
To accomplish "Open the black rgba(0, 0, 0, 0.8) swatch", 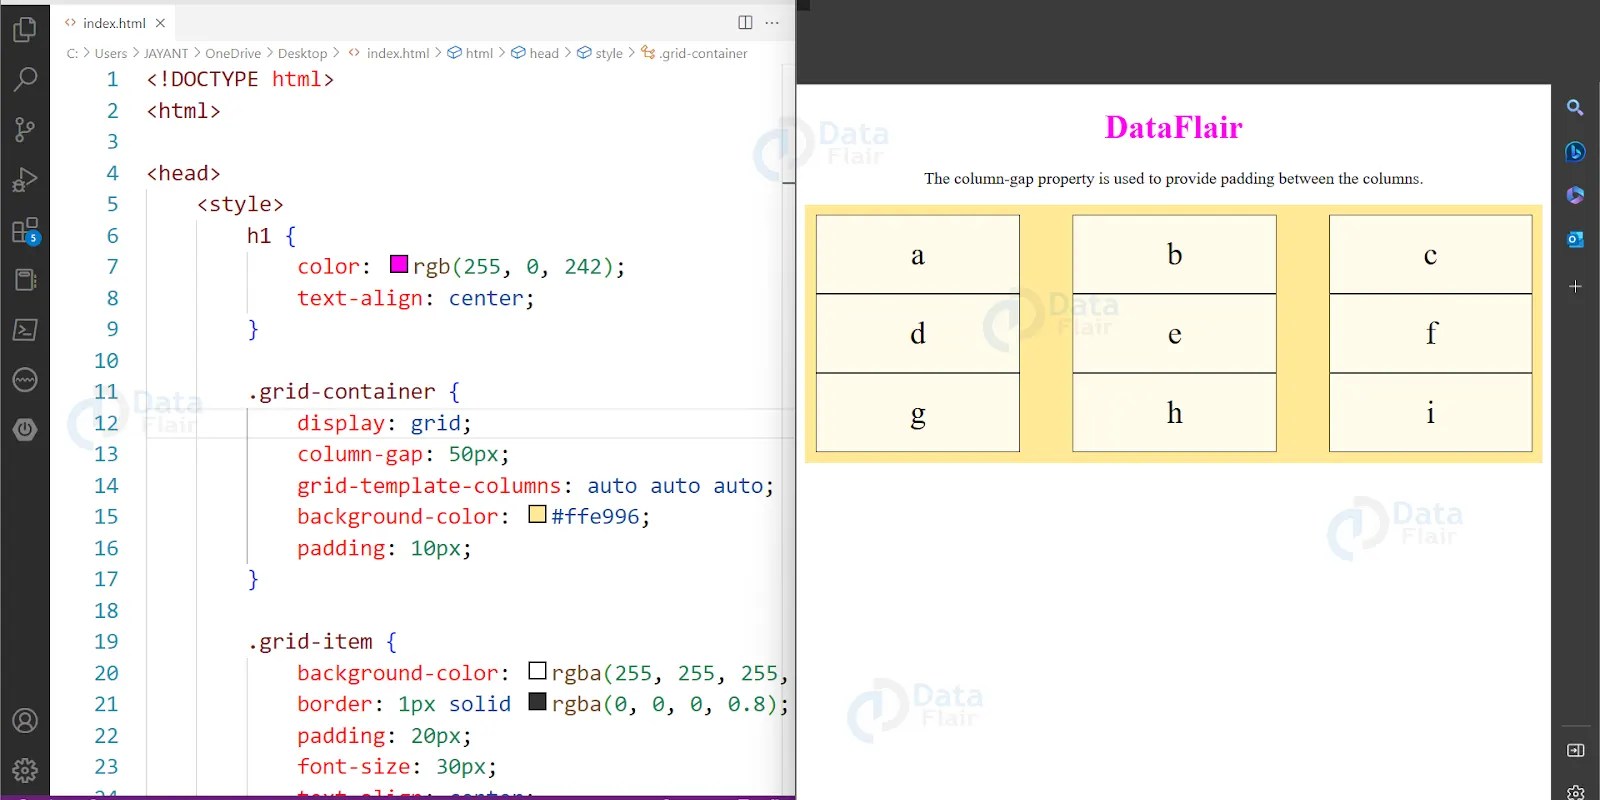I will [x=538, y=701].
